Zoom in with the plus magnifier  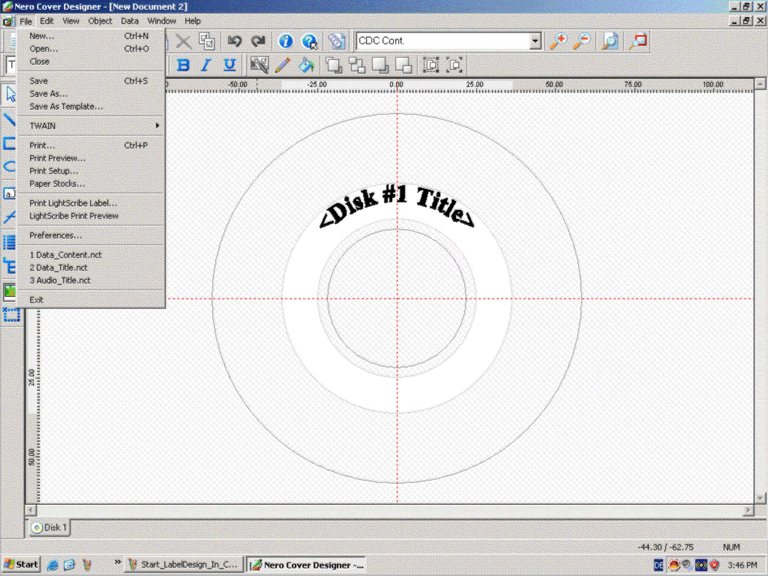click(558, 41)
